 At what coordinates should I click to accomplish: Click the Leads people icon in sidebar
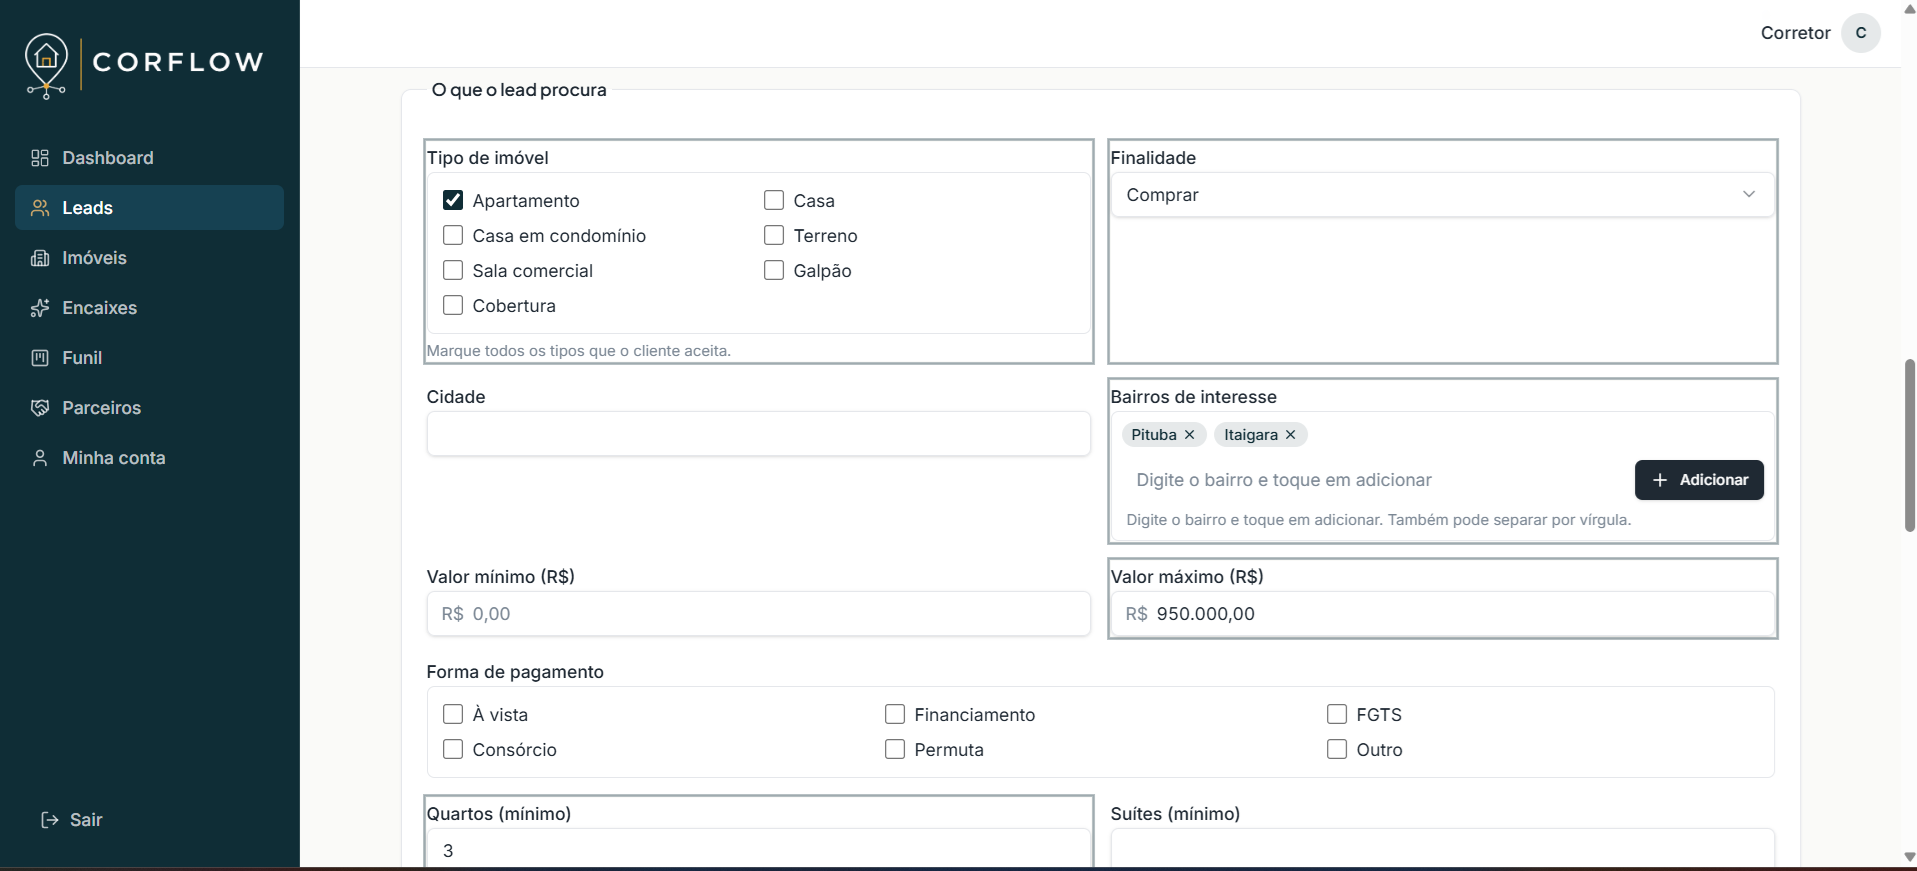coord(40,208)
